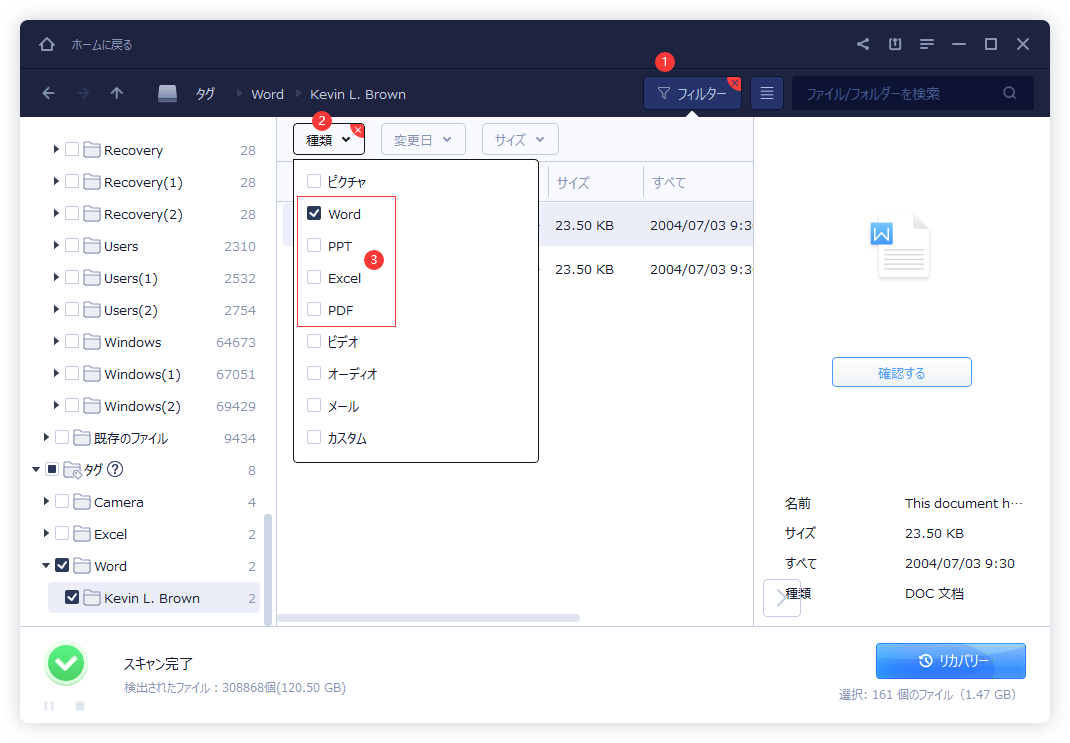This screenshot has height=743, width=1070.
Task: Click the share icon in title bar
Action: 863,44
